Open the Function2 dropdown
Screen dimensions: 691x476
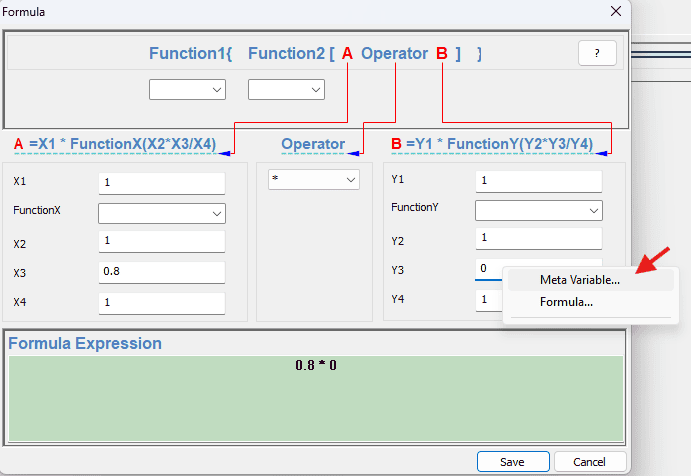click(286, 89)
